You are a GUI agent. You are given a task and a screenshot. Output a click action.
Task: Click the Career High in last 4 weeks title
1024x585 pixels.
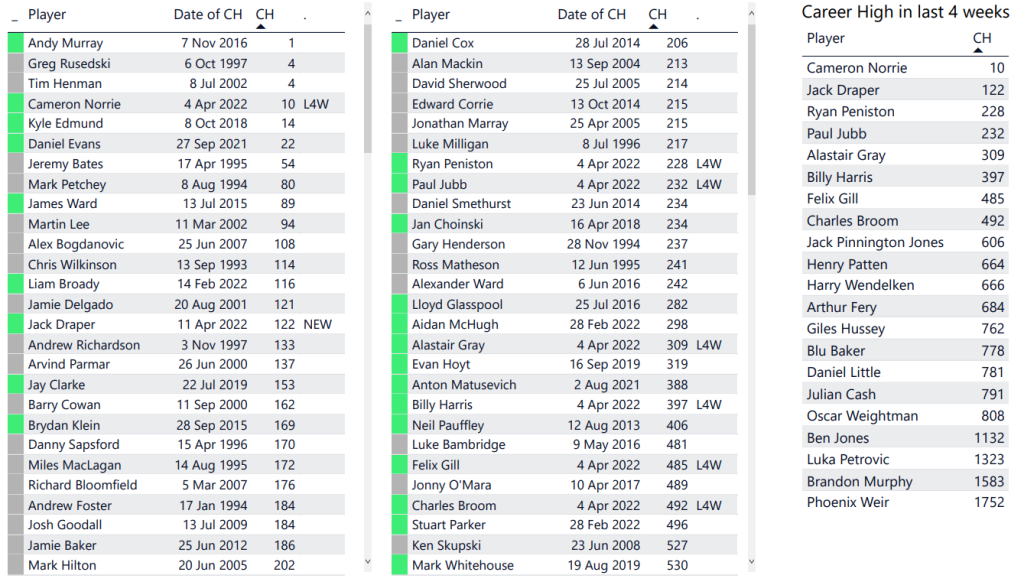pos(905,12)
